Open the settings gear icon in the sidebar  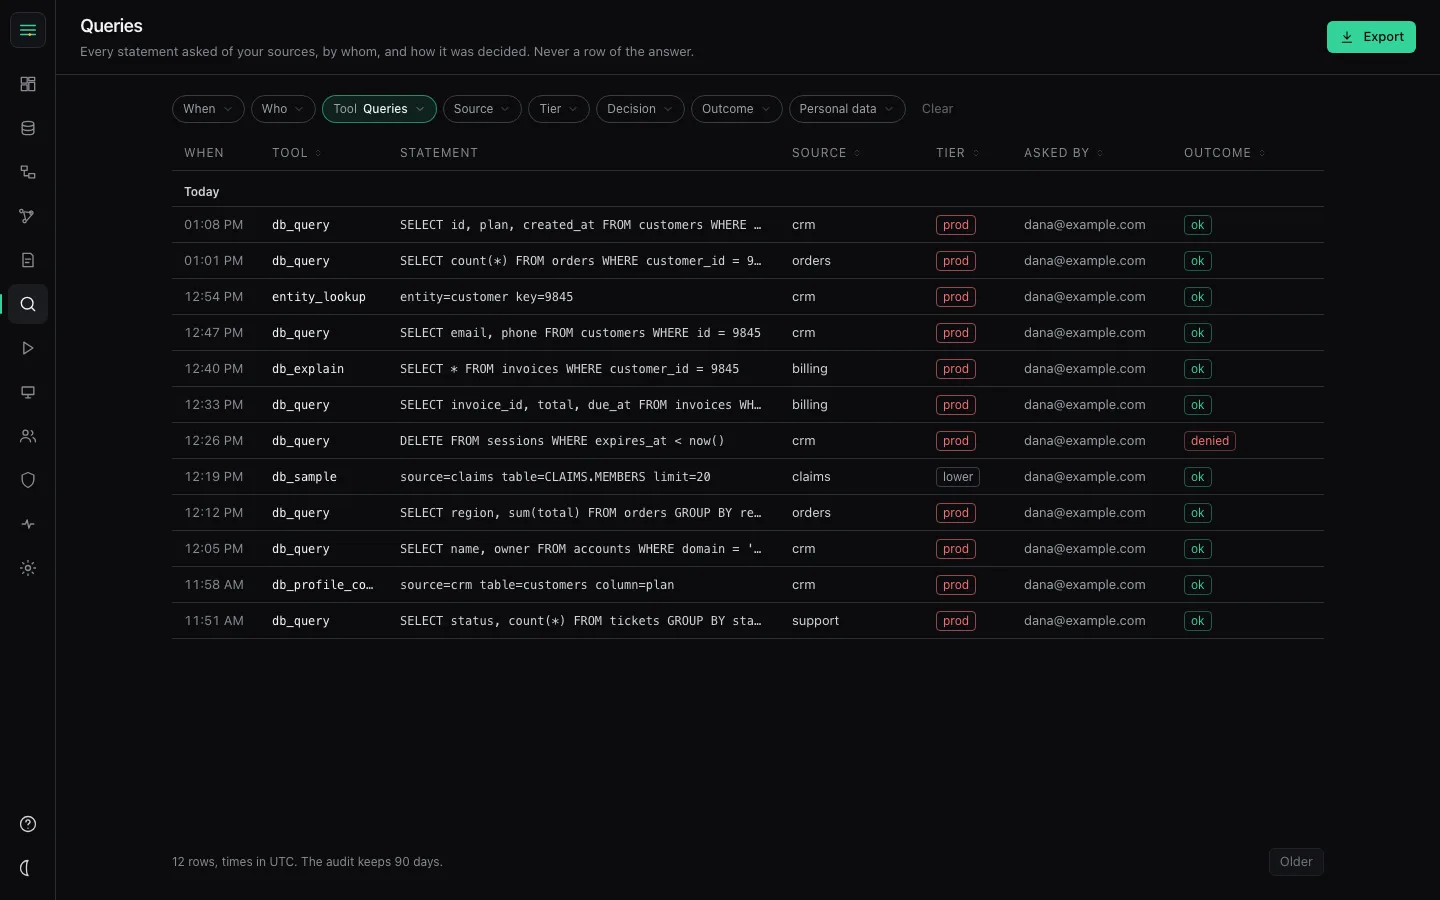[x=28, y=568]
